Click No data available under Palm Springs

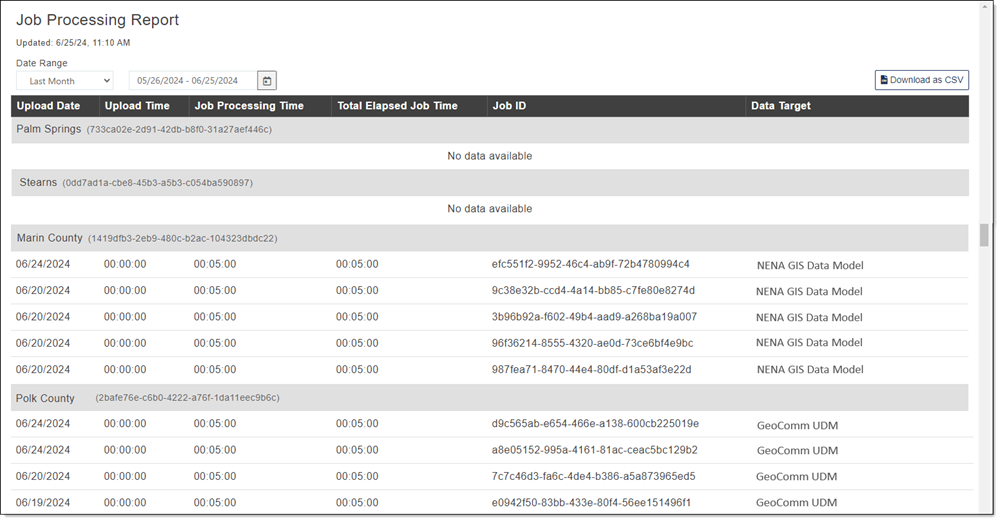[x=490, y=156]
